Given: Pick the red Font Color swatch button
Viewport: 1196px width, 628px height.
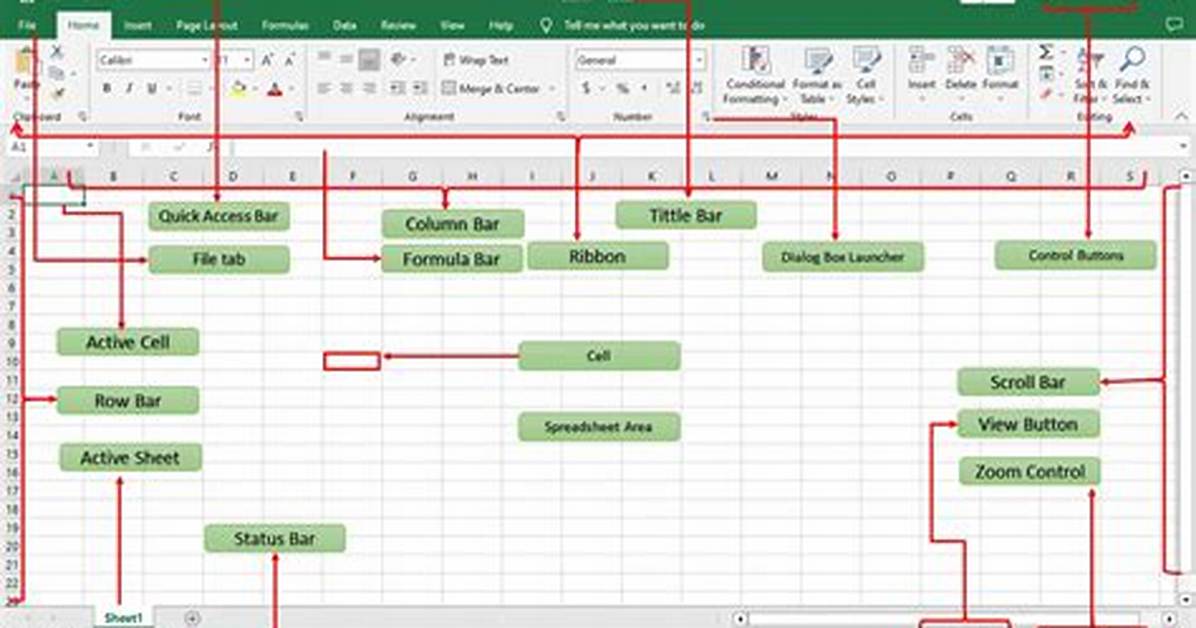Looking at the screenshot, I should click(x=275, y=89).
